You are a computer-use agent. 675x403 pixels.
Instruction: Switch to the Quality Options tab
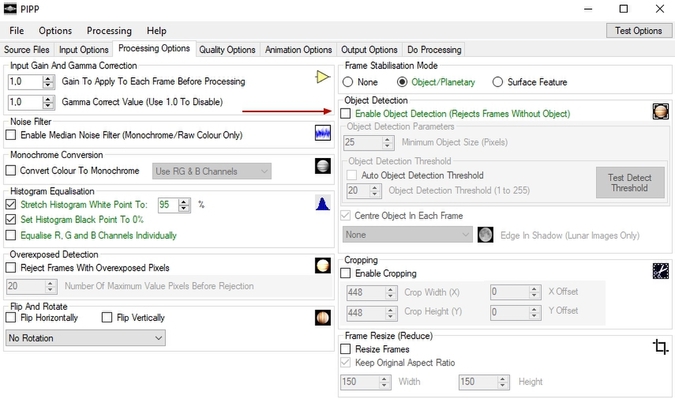(227, 50)
